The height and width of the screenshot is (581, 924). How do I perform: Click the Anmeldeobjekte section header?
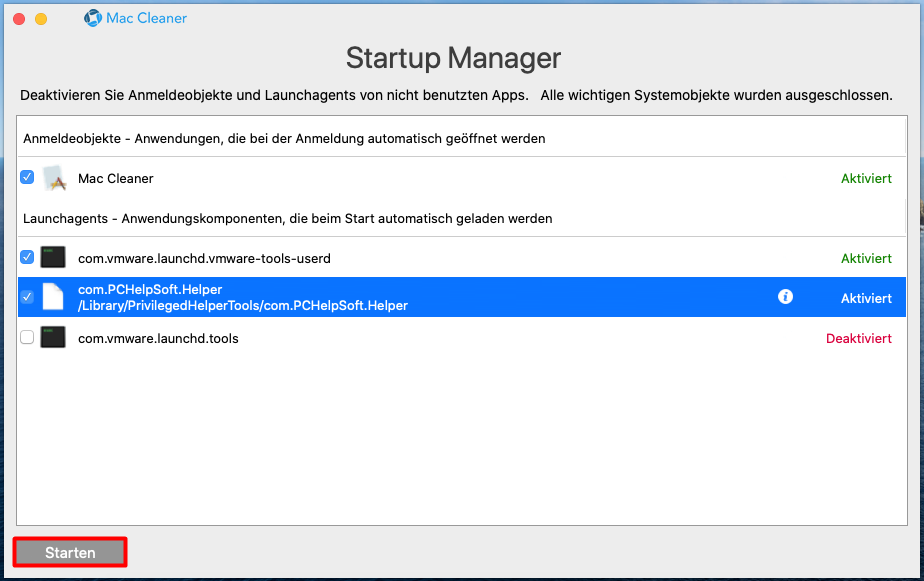(x=284, y=138)
